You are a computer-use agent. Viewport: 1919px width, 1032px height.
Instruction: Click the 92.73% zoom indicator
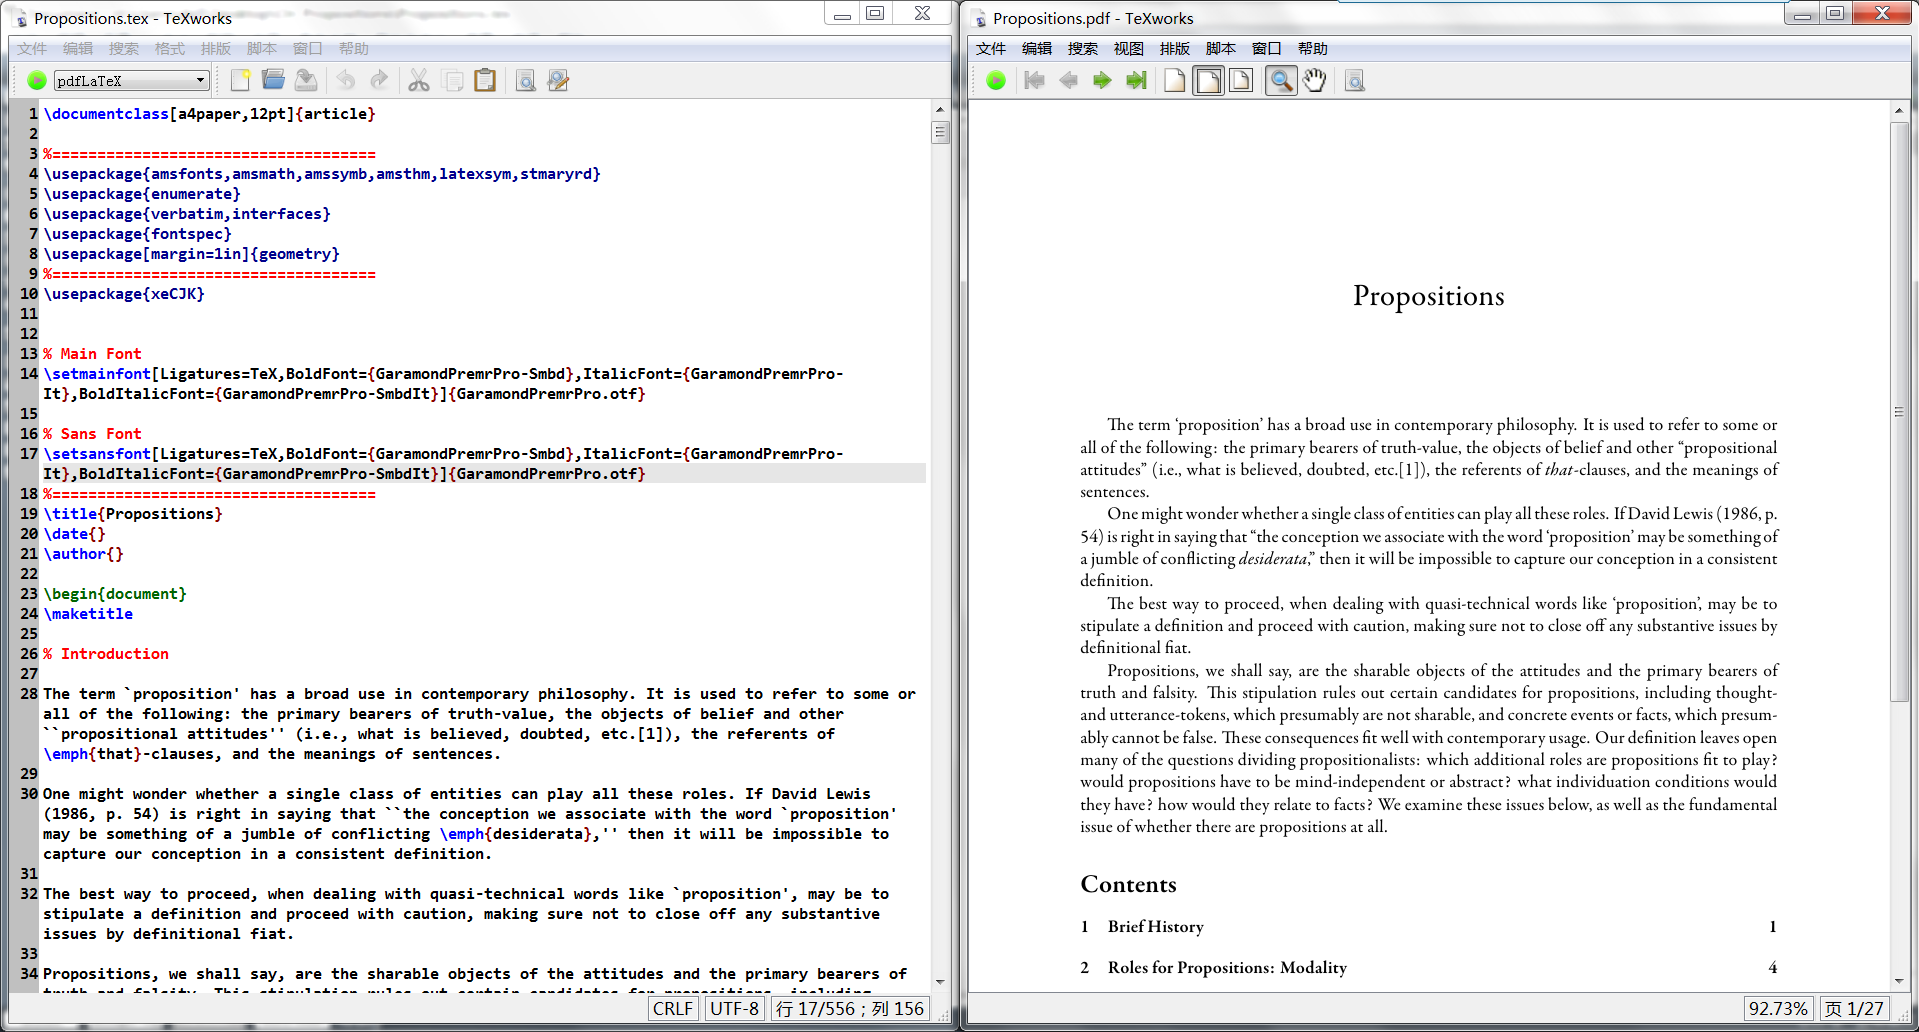pos(1779,1008)
